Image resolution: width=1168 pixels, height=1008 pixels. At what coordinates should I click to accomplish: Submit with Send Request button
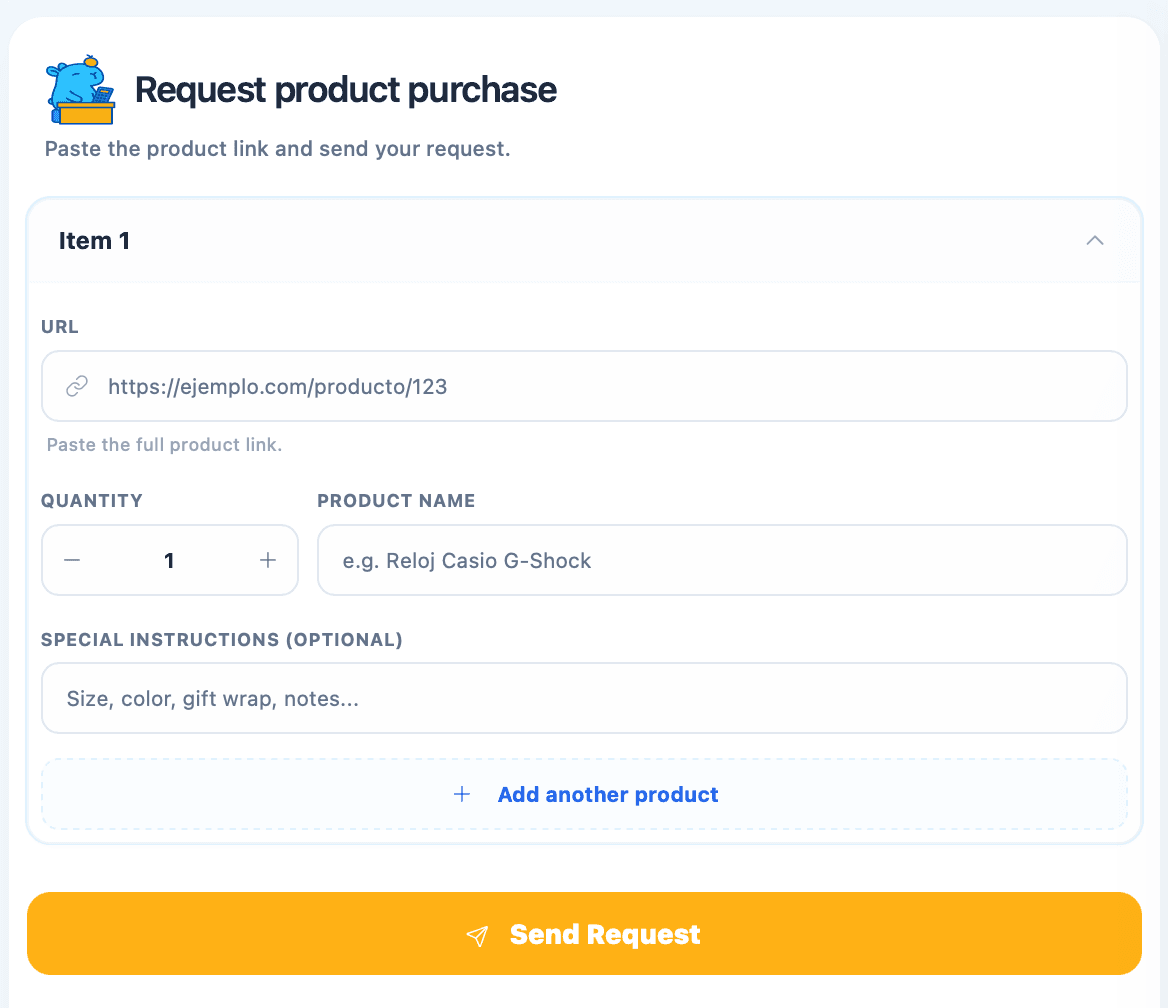(x=584, y=933)
